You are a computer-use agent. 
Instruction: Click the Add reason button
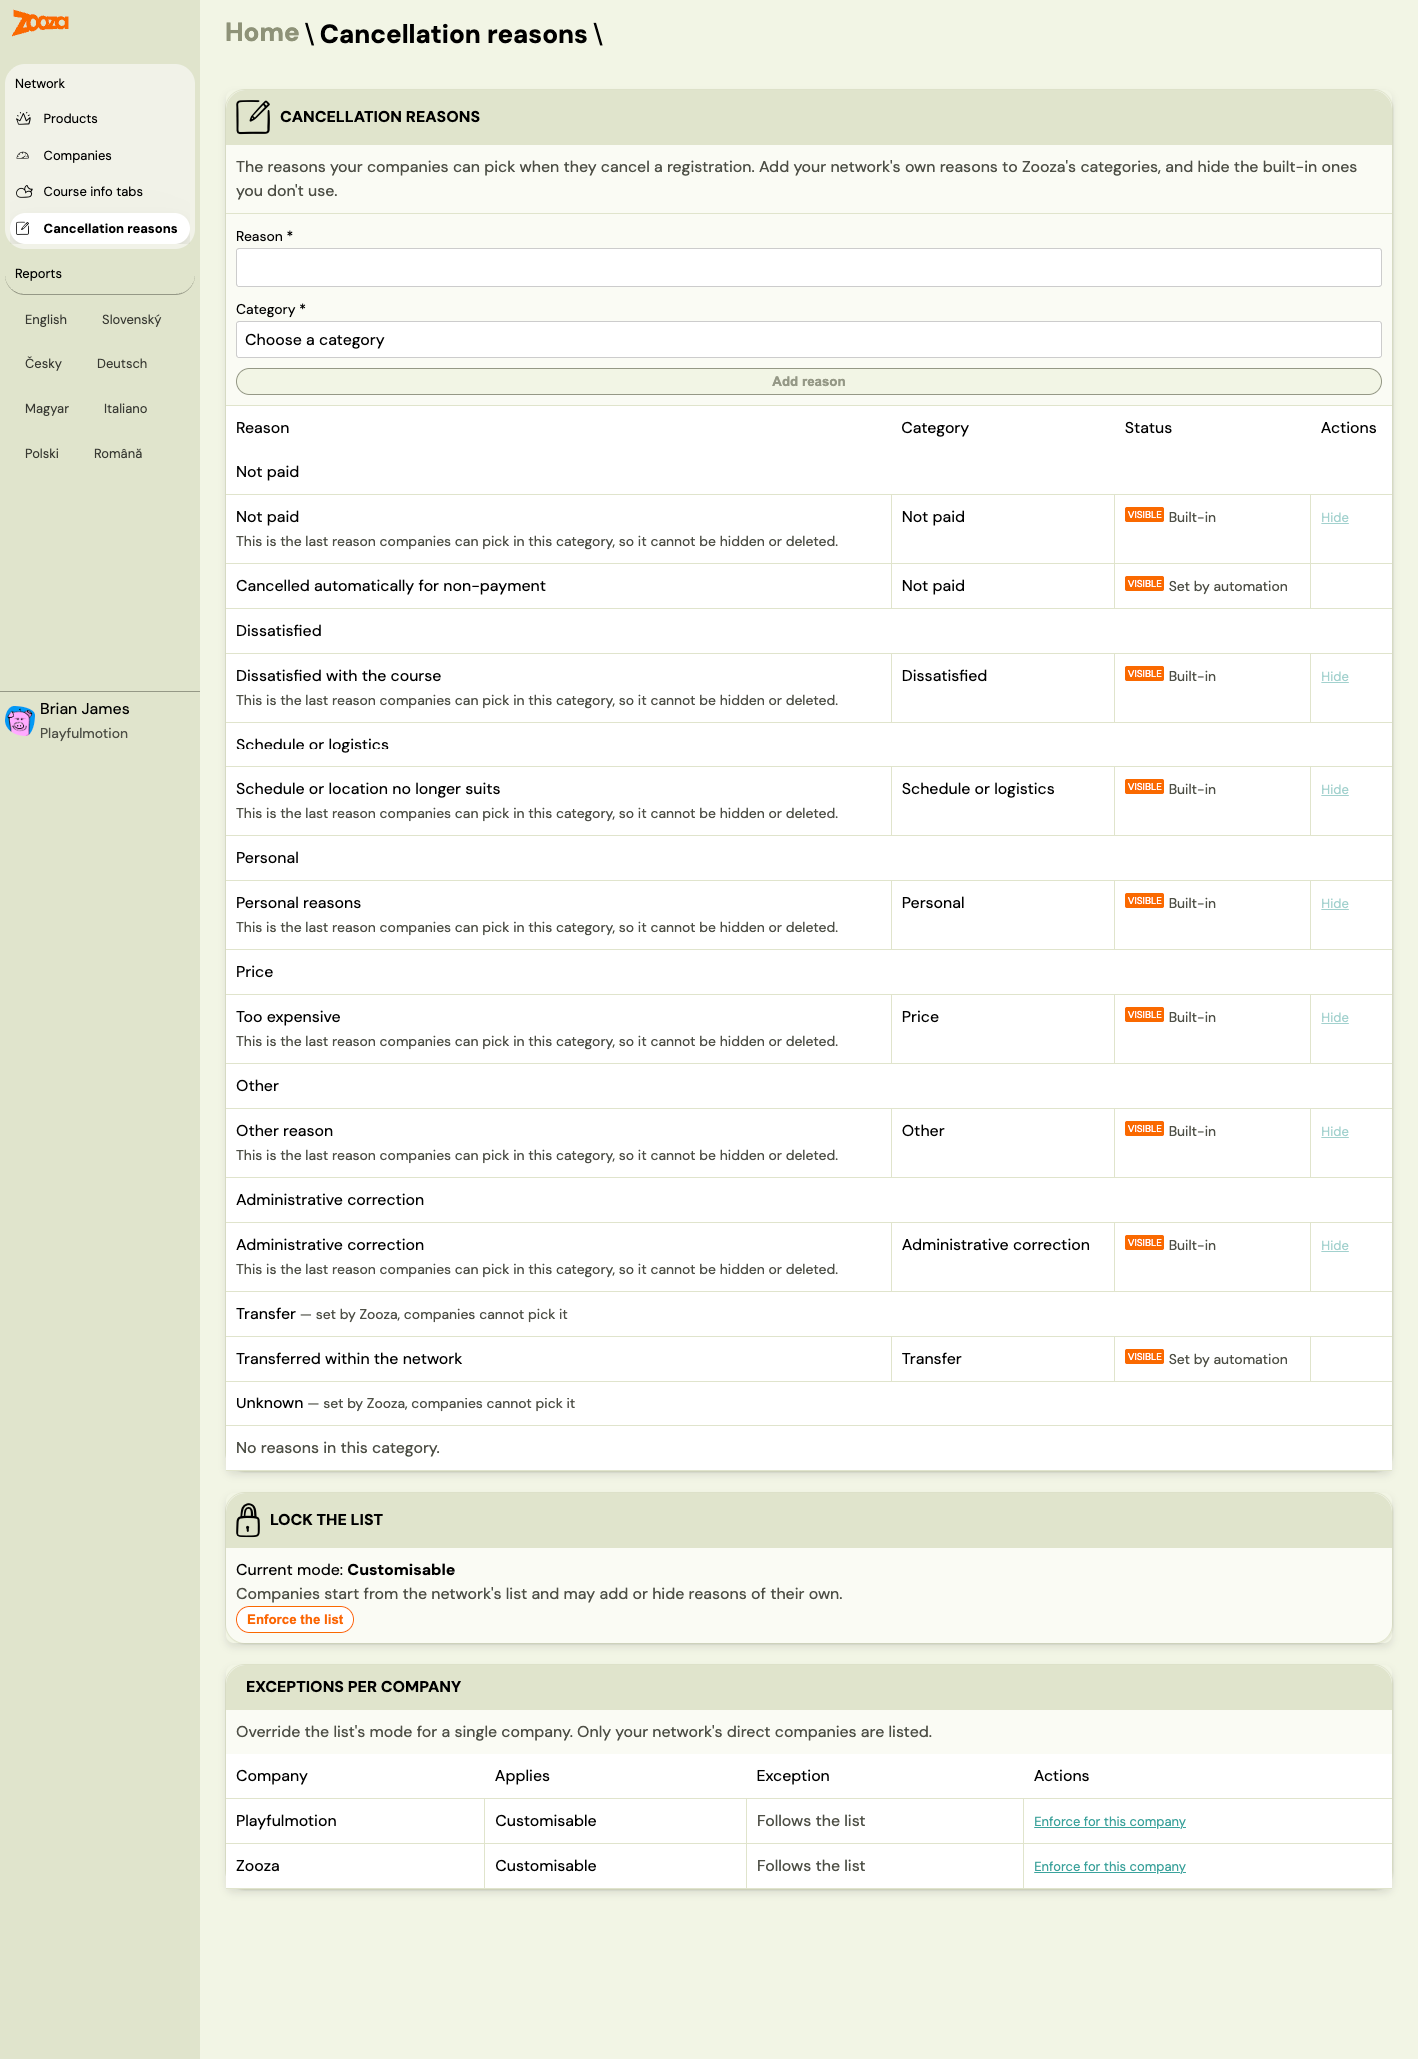click(x=808, y=381)
